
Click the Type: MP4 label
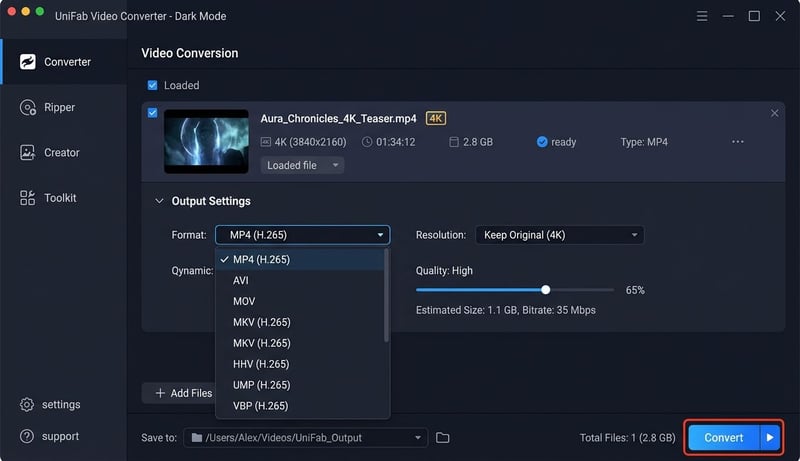pyautogui.click(x=644, y=142)
